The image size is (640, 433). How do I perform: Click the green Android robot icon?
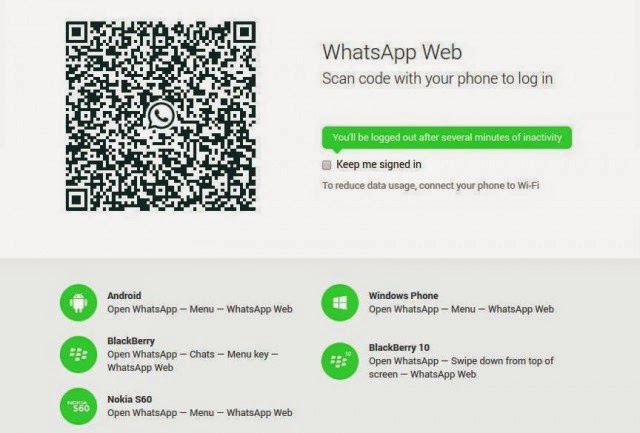pyautogui.click(x=78, y=302)
